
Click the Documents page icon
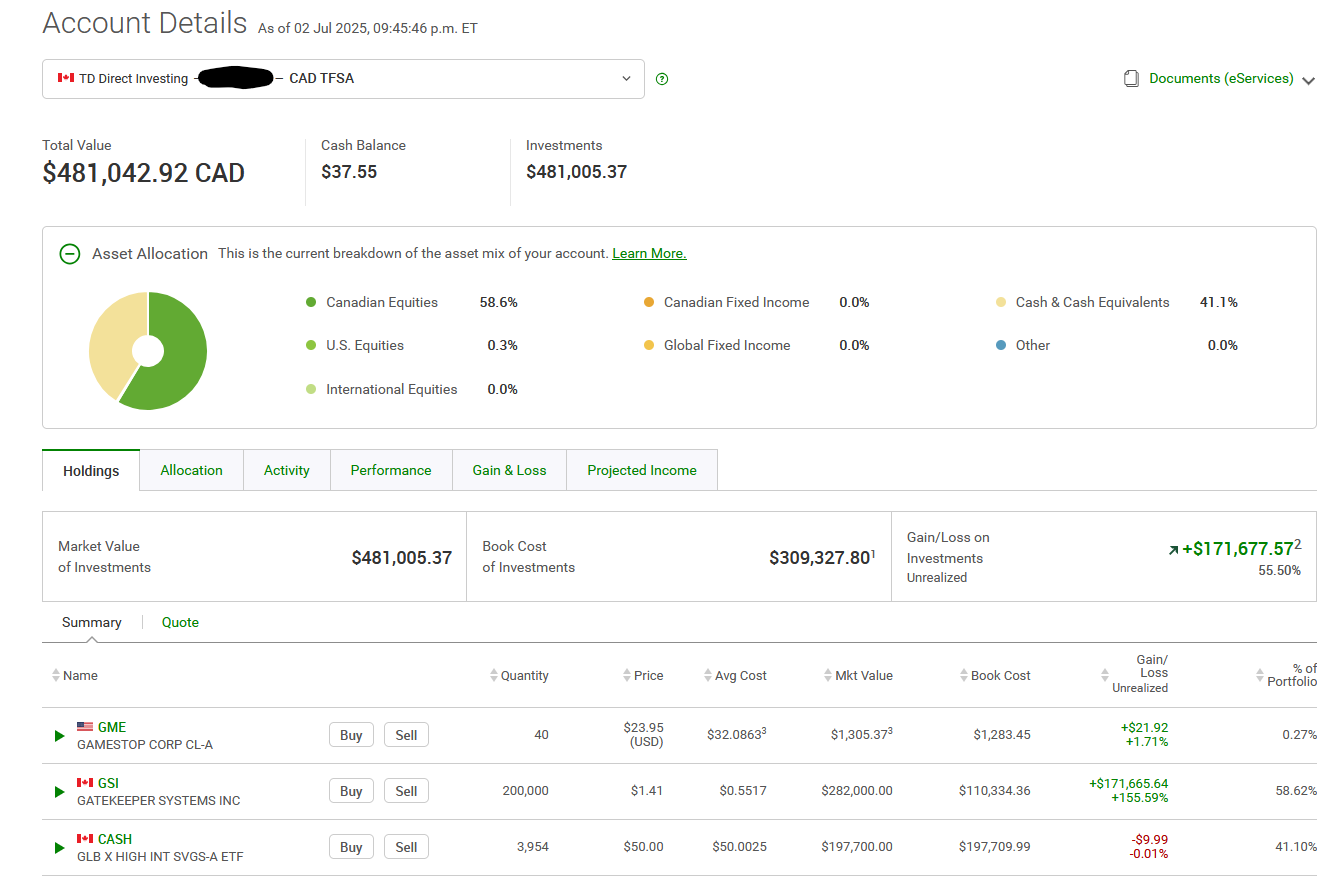(1131, 78)
